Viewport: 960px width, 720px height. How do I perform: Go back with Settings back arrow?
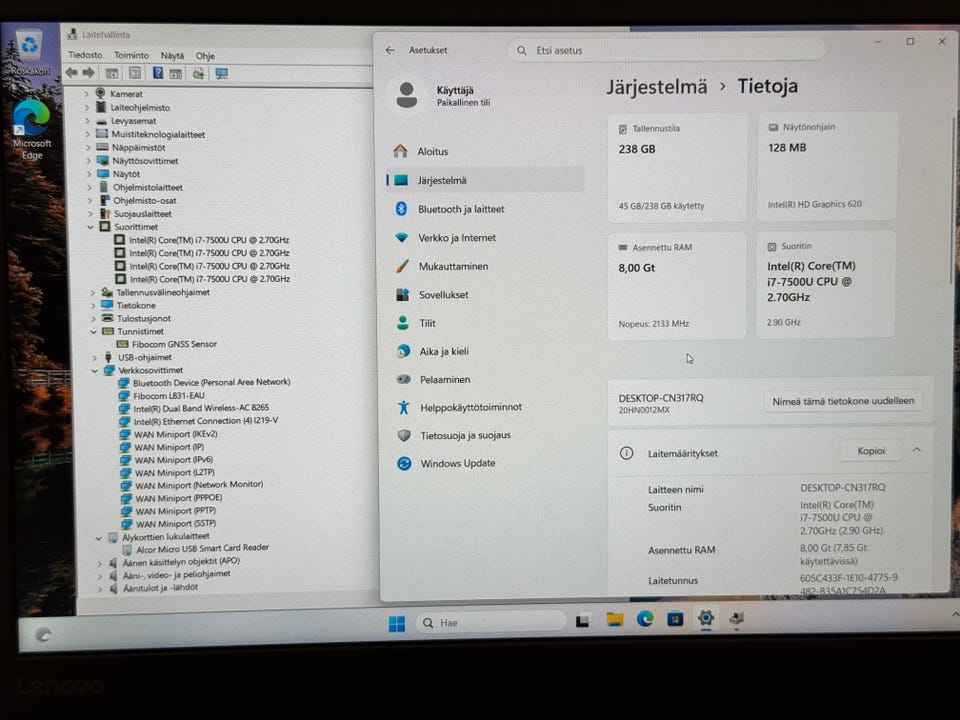coord(391,50)
